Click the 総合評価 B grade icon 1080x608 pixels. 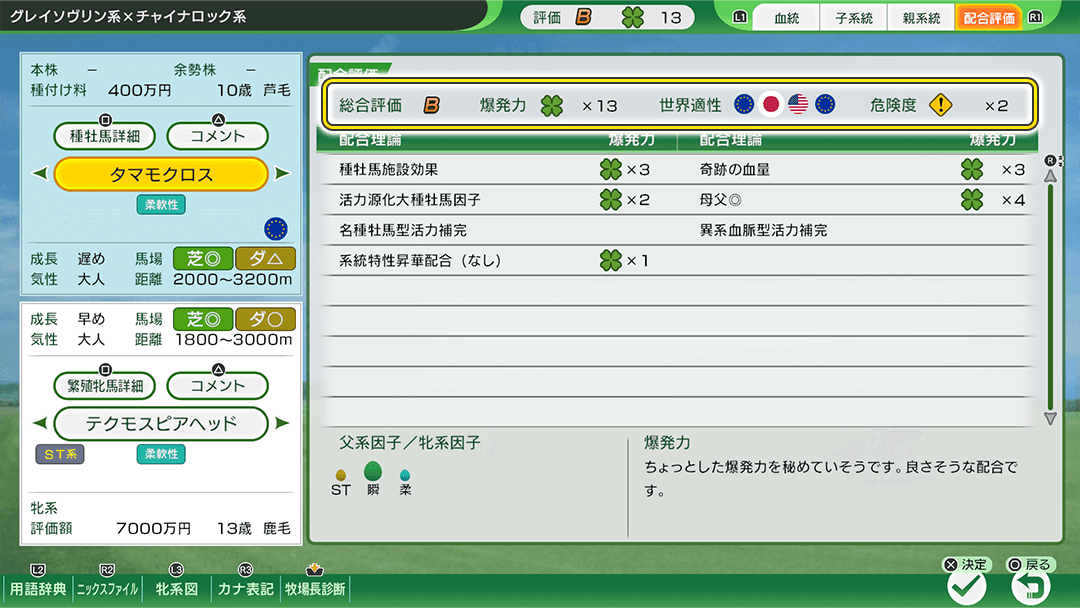point(431,105)
